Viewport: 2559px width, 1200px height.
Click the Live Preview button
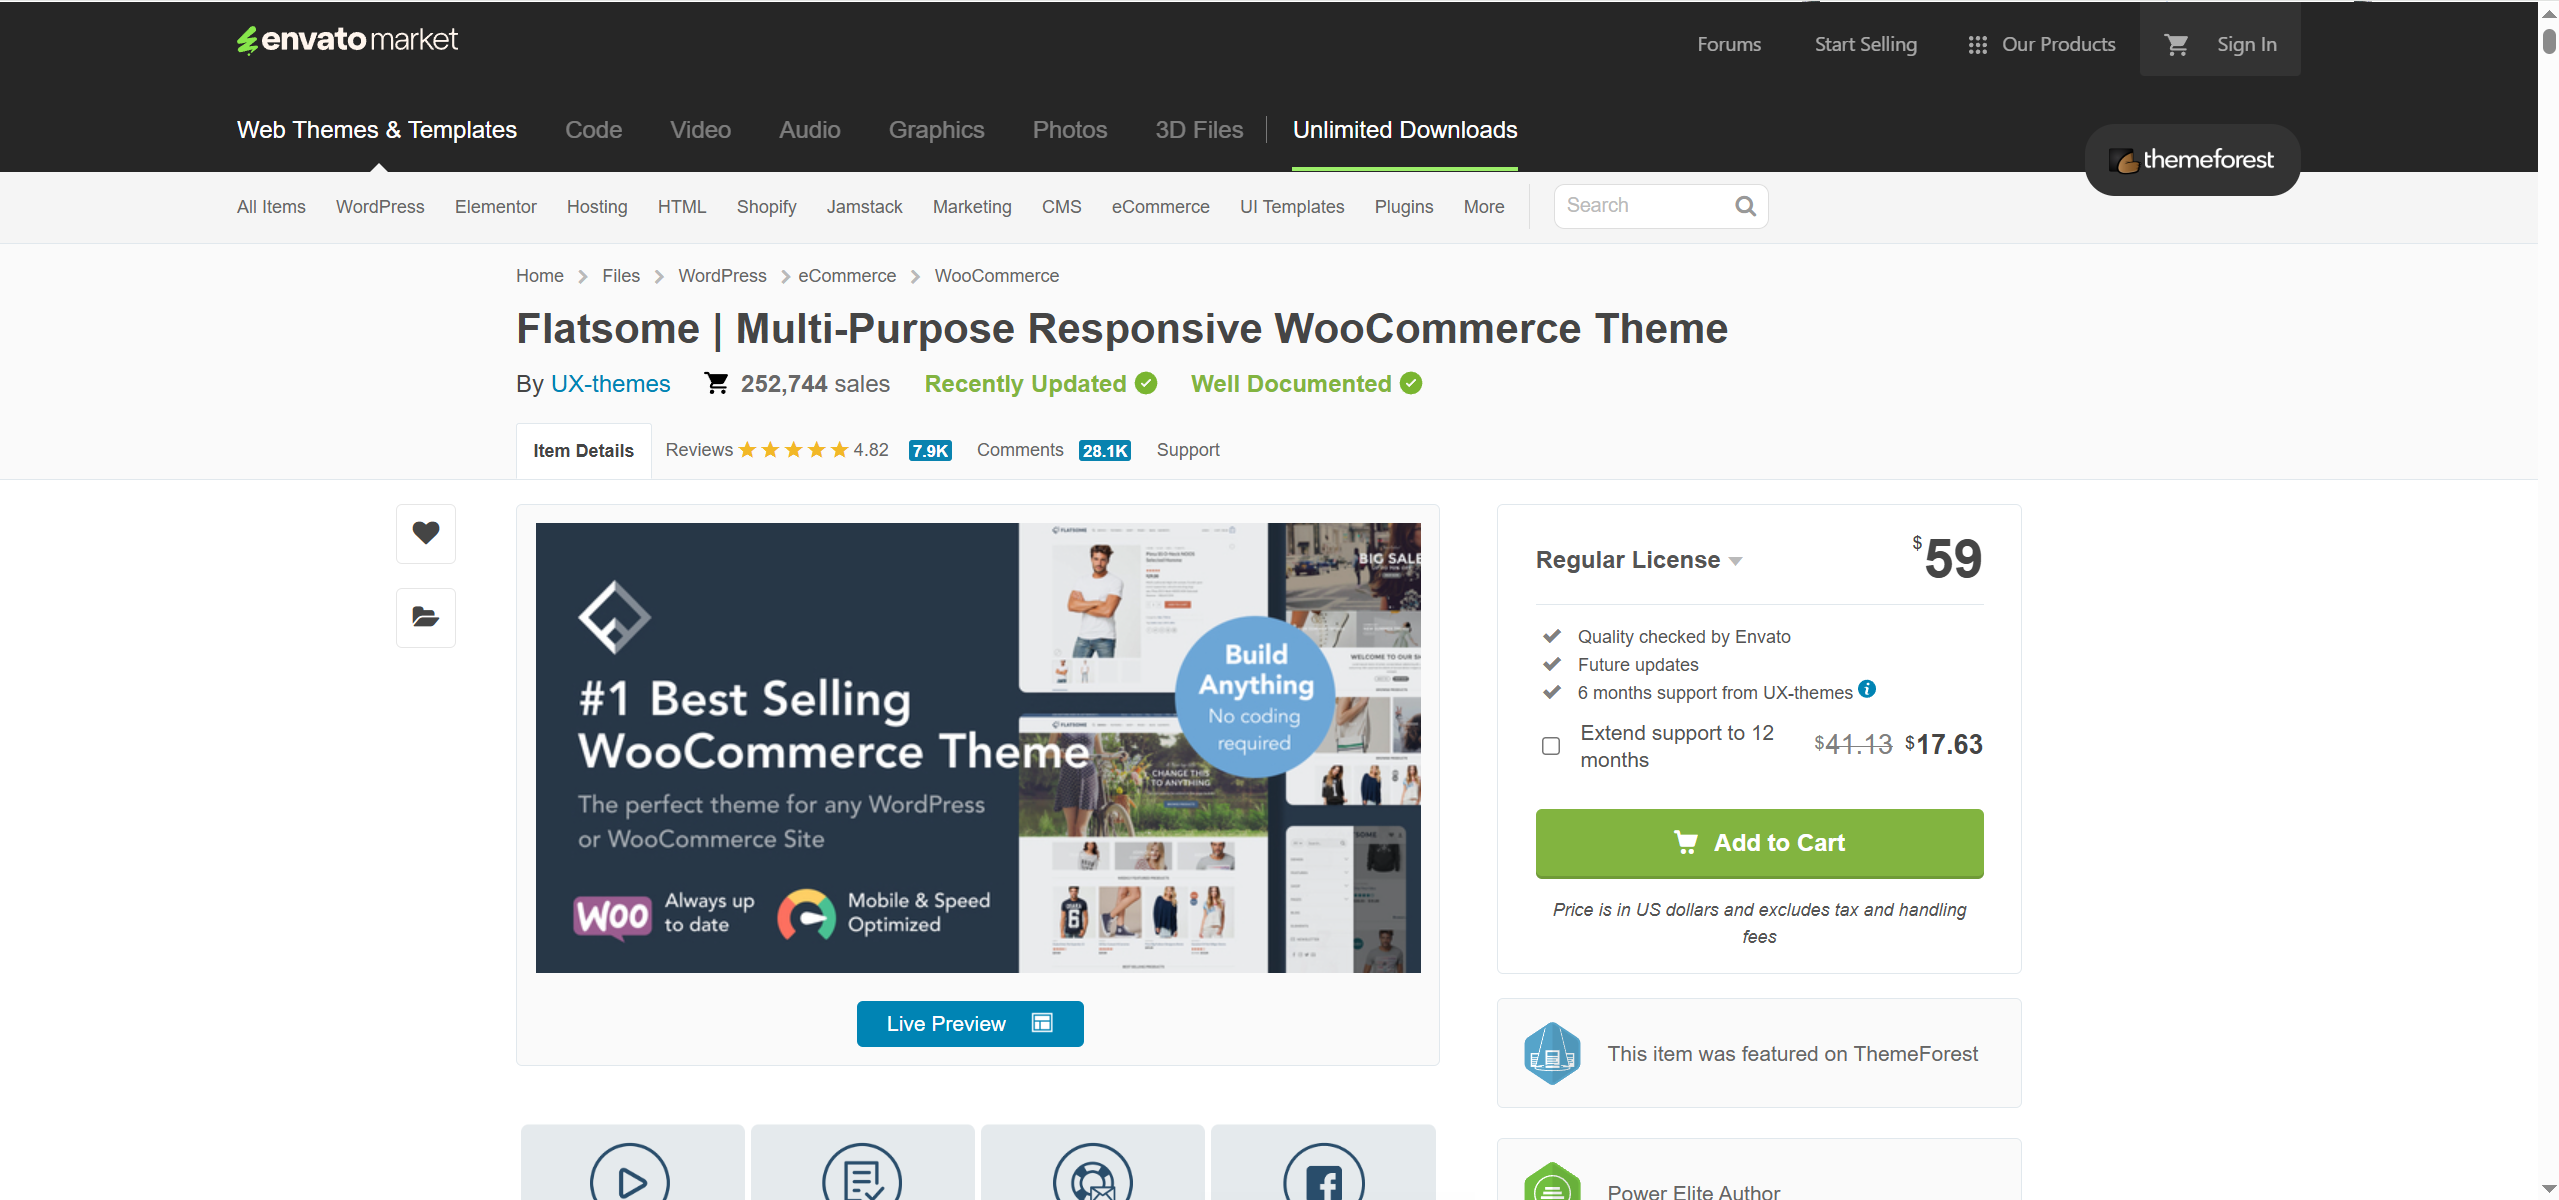click(969, 1024)
